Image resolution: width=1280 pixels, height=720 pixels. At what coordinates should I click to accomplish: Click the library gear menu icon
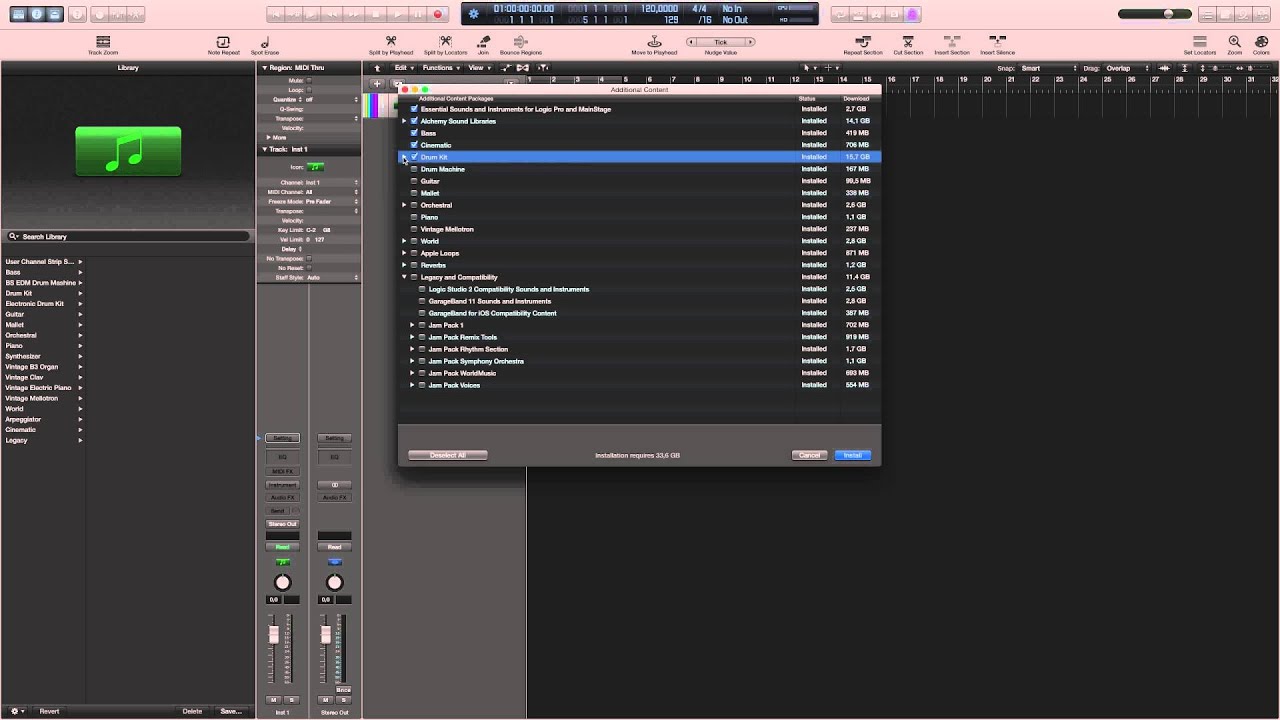tap(15, 711)
